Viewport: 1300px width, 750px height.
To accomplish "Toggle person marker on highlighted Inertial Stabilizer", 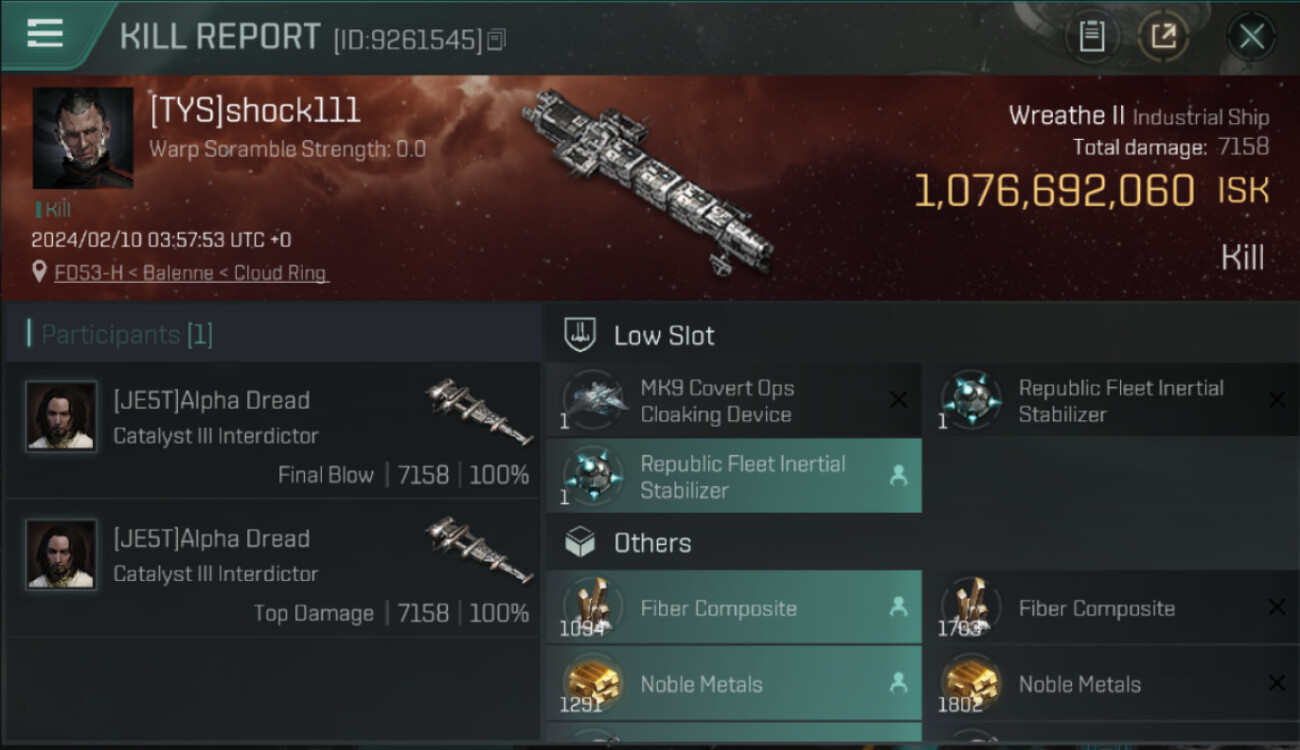I will point(898,477).
